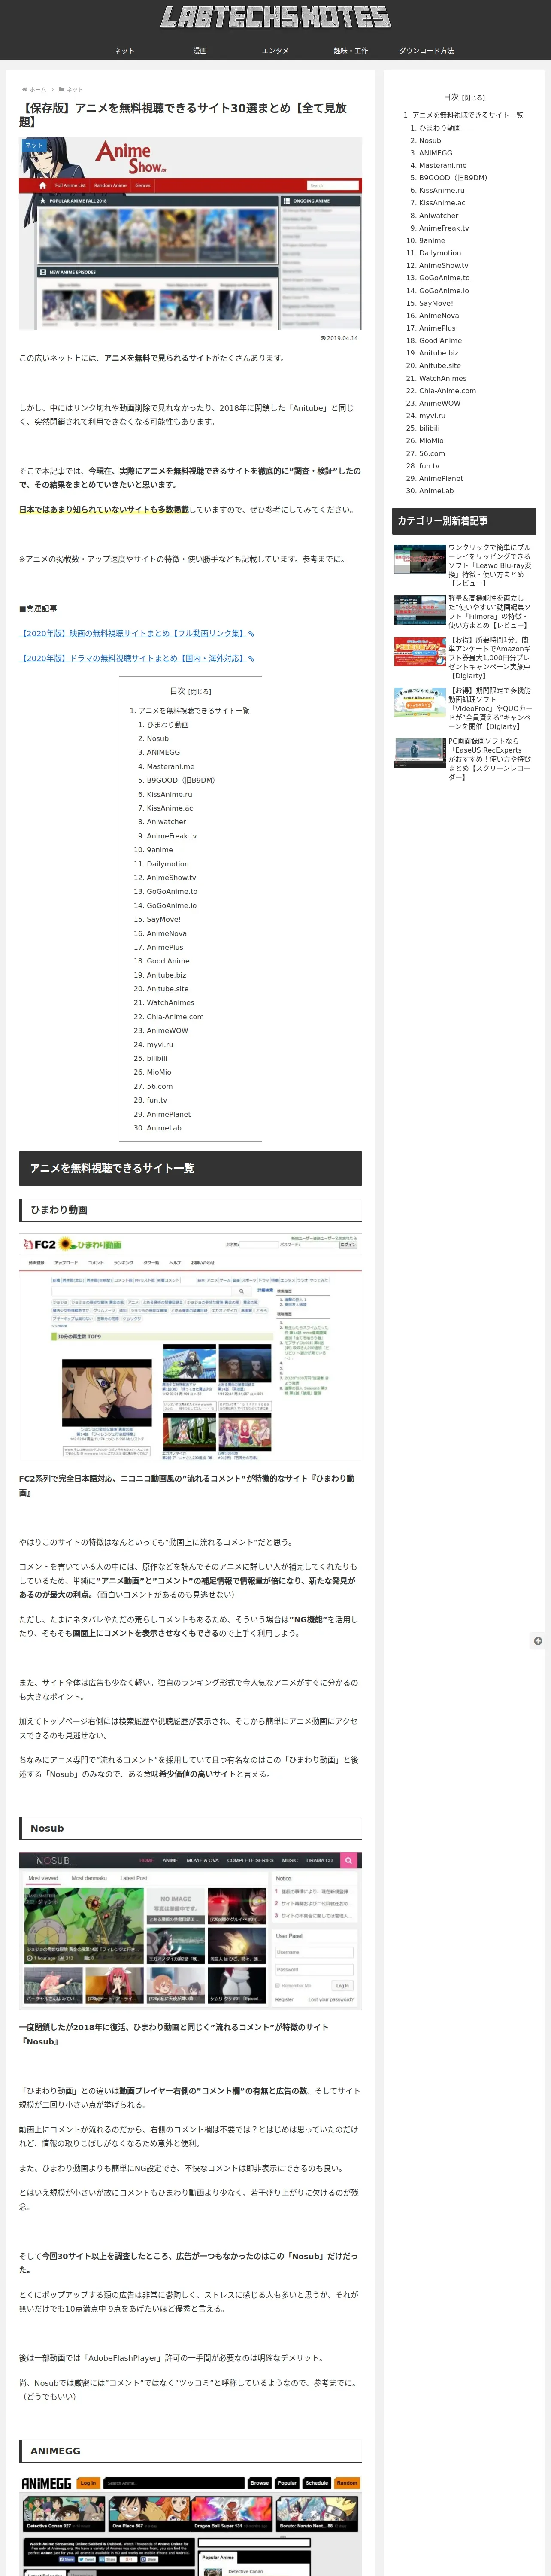This screenshot has height=2576, width=551.
Task: Select KissAnime.ac in the in-article 目次
Action: 170,808
